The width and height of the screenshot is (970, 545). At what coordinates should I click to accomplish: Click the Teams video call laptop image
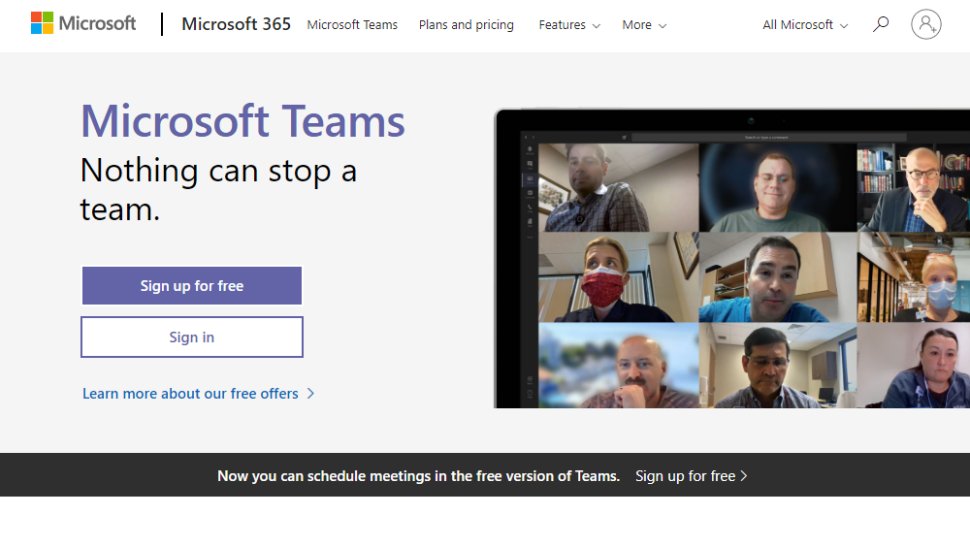[x=732, y=259]
